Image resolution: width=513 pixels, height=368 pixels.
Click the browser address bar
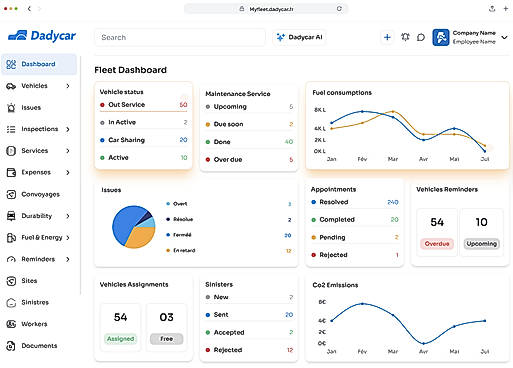tap(266, 9)
